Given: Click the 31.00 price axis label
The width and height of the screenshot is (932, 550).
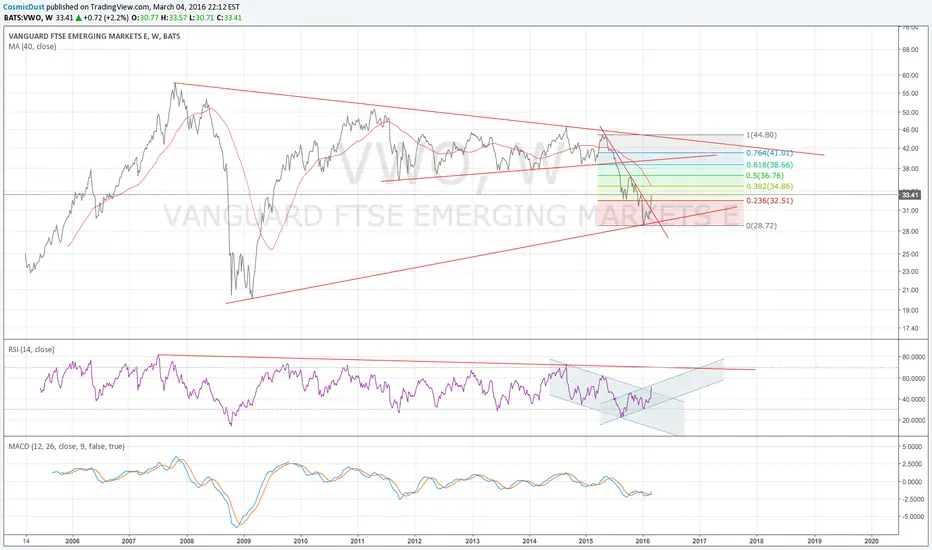Looking at the screenshot, I should [910, 210].
